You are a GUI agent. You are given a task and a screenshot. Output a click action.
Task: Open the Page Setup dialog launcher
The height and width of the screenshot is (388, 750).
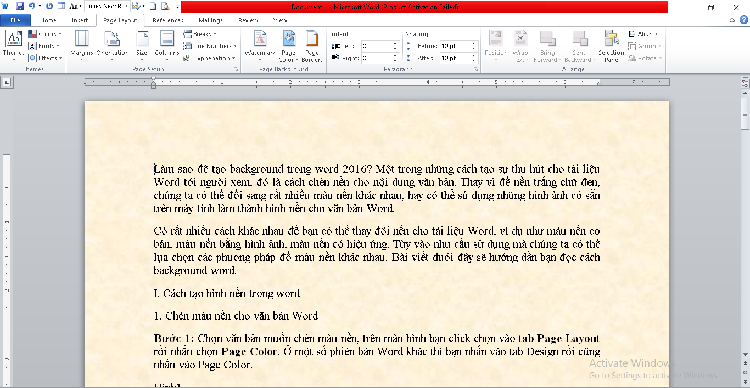pyautogui.click(x=236, y=69)
